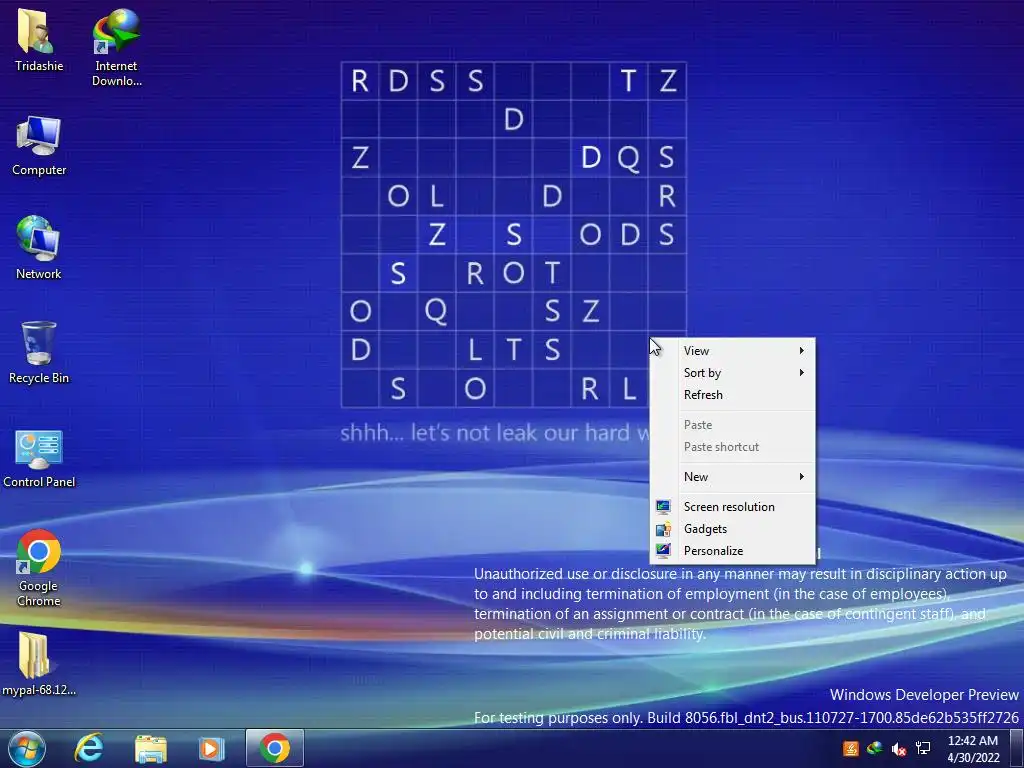
Task: Select the Network desktop icon
Action: coord(39,248)
